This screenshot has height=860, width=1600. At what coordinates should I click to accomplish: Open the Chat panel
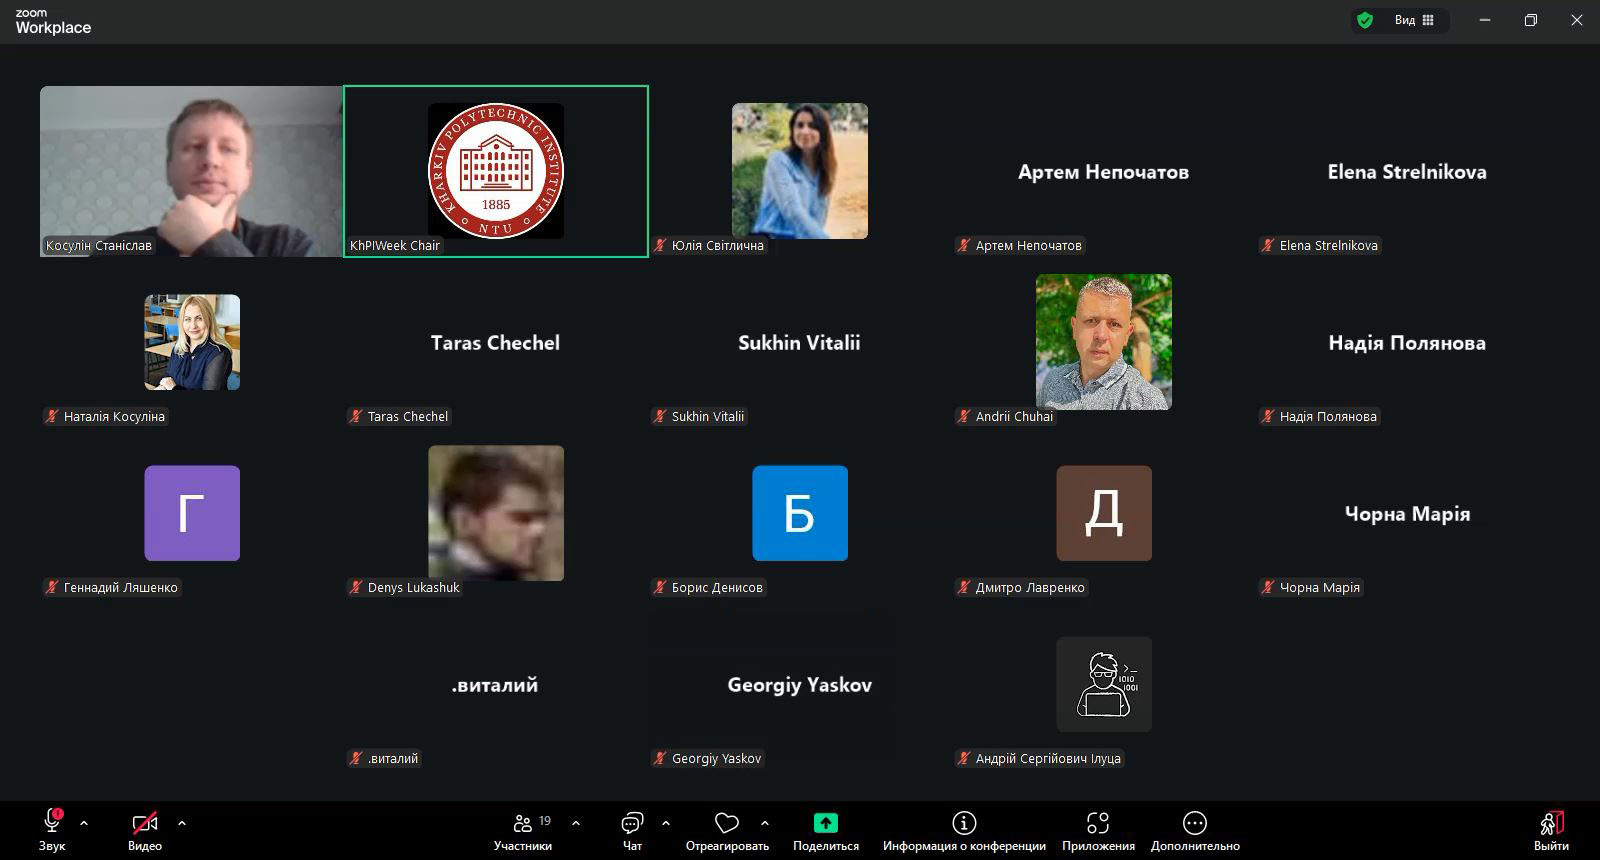click(x=632, y=823)
